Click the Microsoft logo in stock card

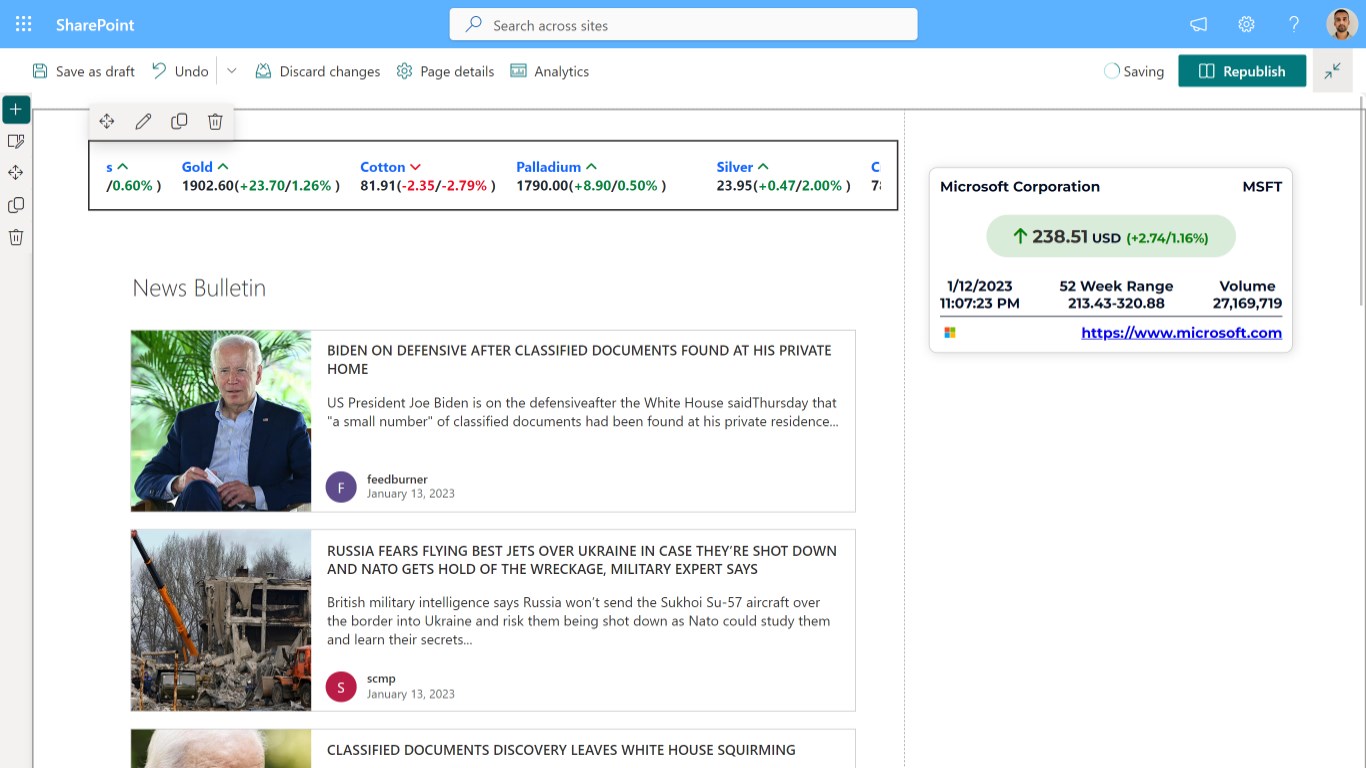tap(950, 333)
